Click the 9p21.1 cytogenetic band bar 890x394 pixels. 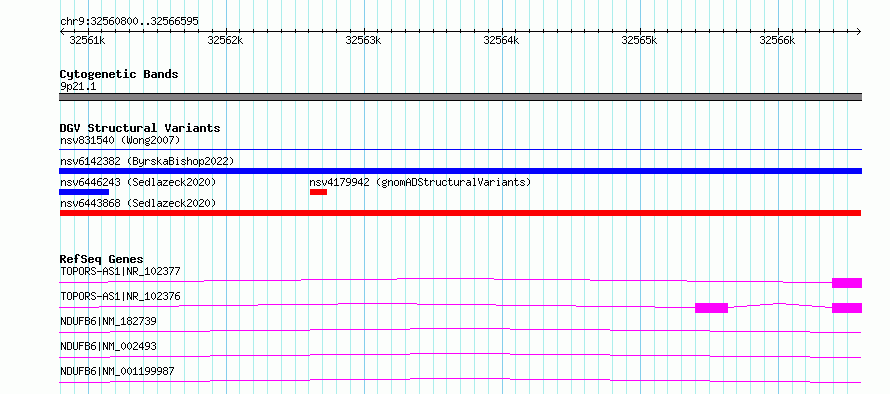click(x=460, y=97)
